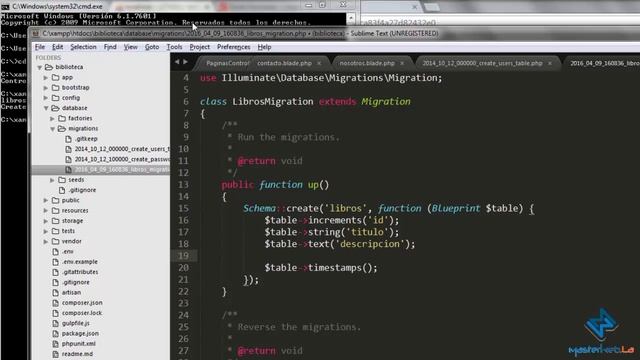This screenshot has width=640, height=360.
Task: Click the seeds folder icon
Action: click(62, 180)
